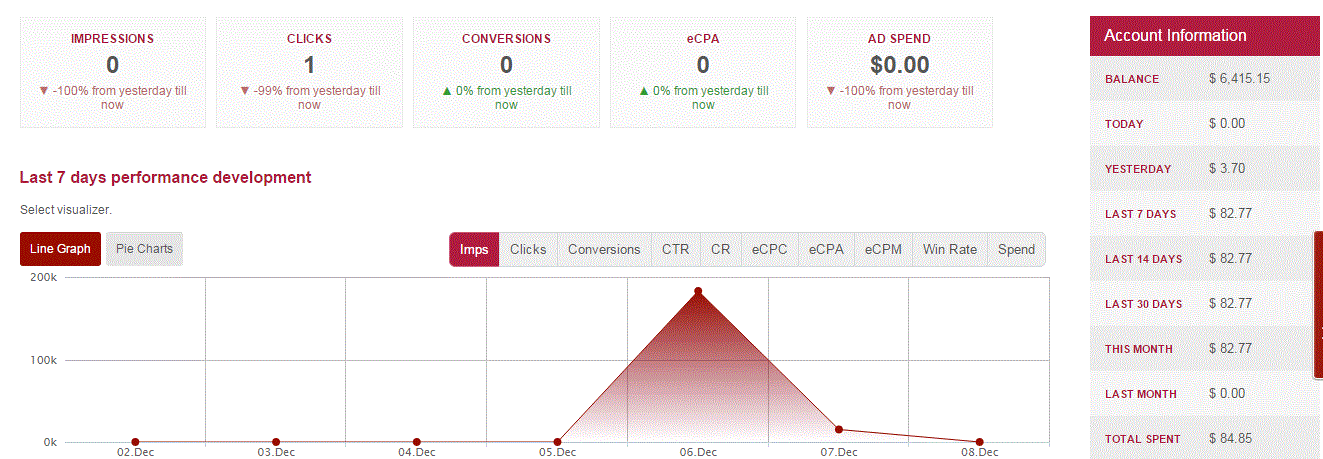The image size is (1323, 459).
Task: Select the Clicks metric tab
Action: coord(528,249)
